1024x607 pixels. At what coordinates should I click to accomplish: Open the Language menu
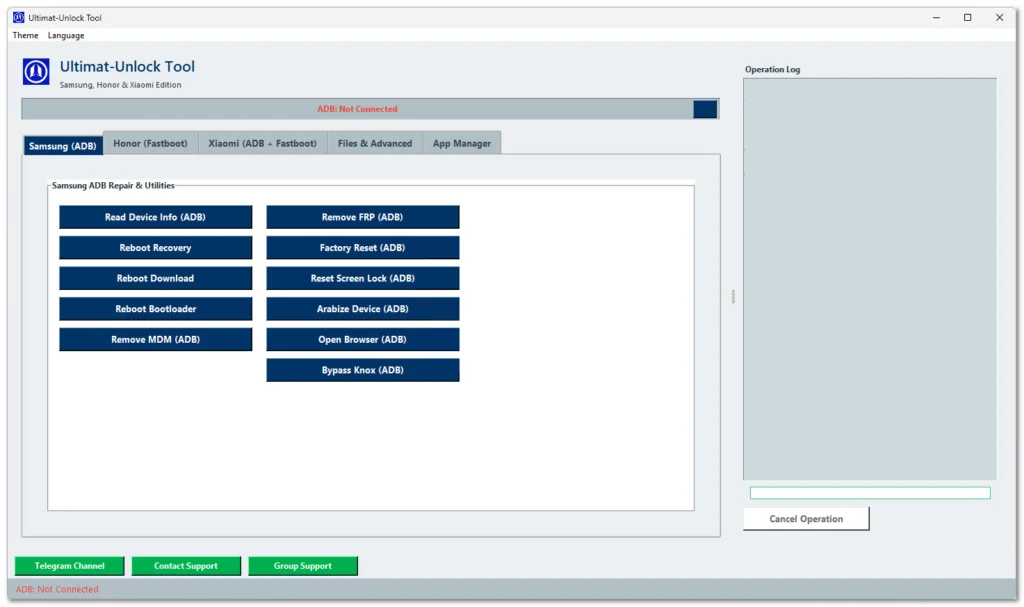(x=66, y=35)
